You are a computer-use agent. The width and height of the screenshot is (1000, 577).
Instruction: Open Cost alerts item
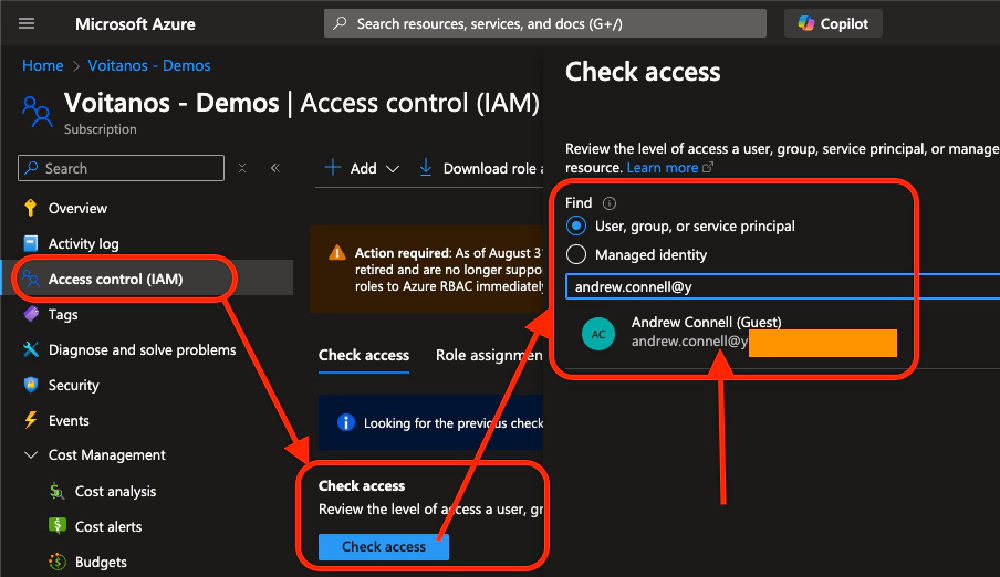tap(108, 527)
